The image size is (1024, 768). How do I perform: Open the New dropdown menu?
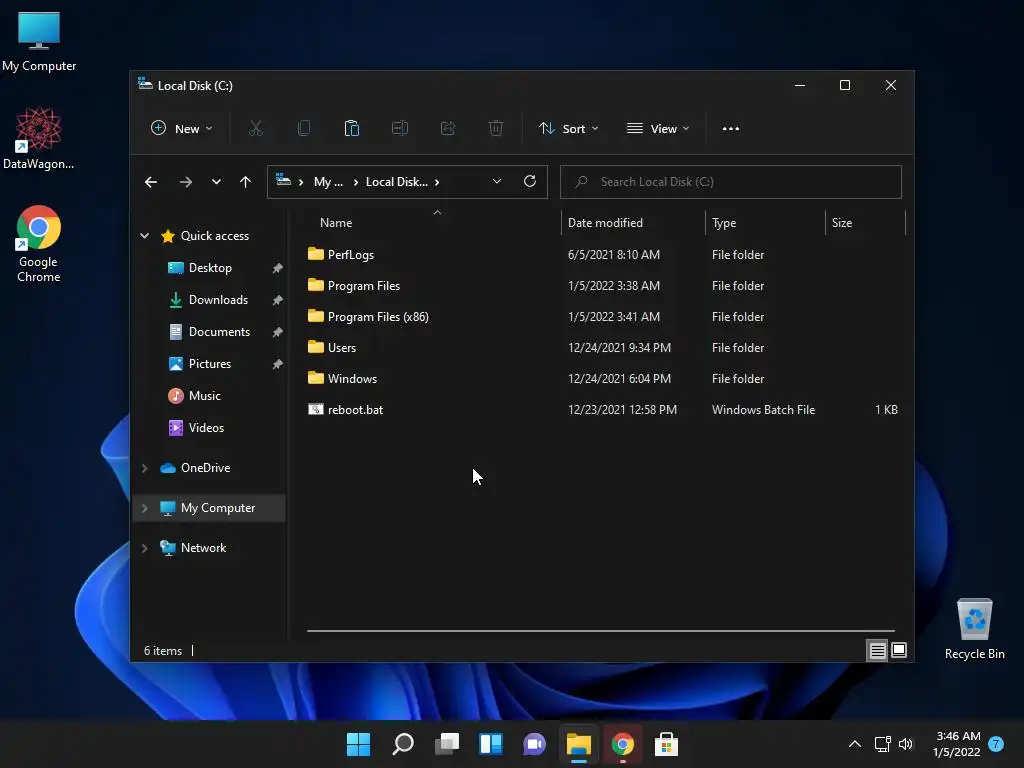(x=182, y=129)
